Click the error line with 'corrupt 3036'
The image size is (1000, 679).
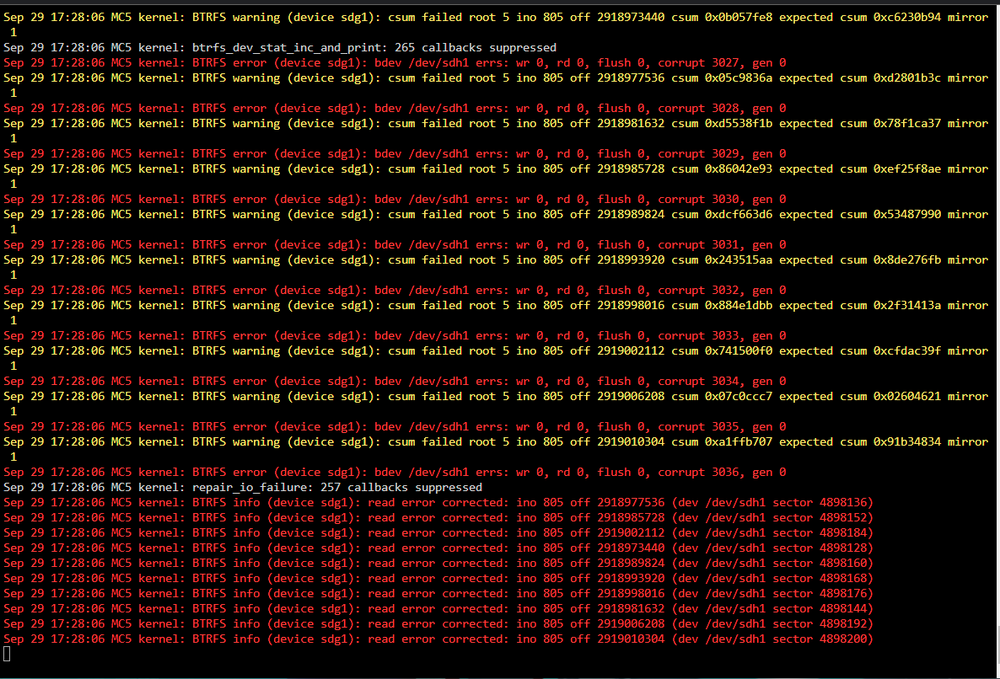coord(395,472)
